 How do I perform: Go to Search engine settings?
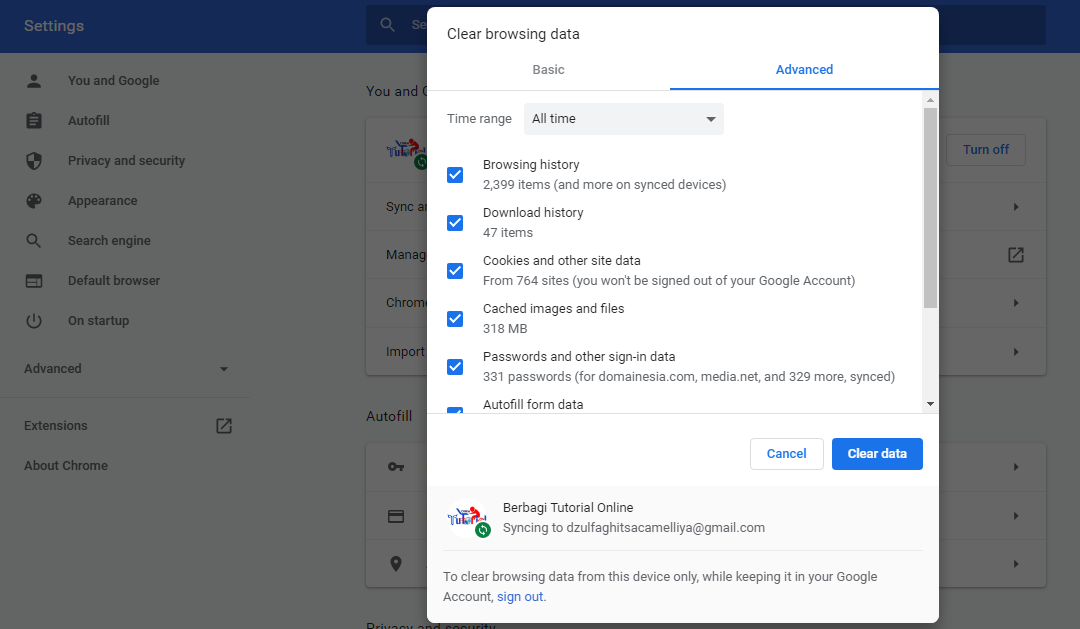point(109,240)
